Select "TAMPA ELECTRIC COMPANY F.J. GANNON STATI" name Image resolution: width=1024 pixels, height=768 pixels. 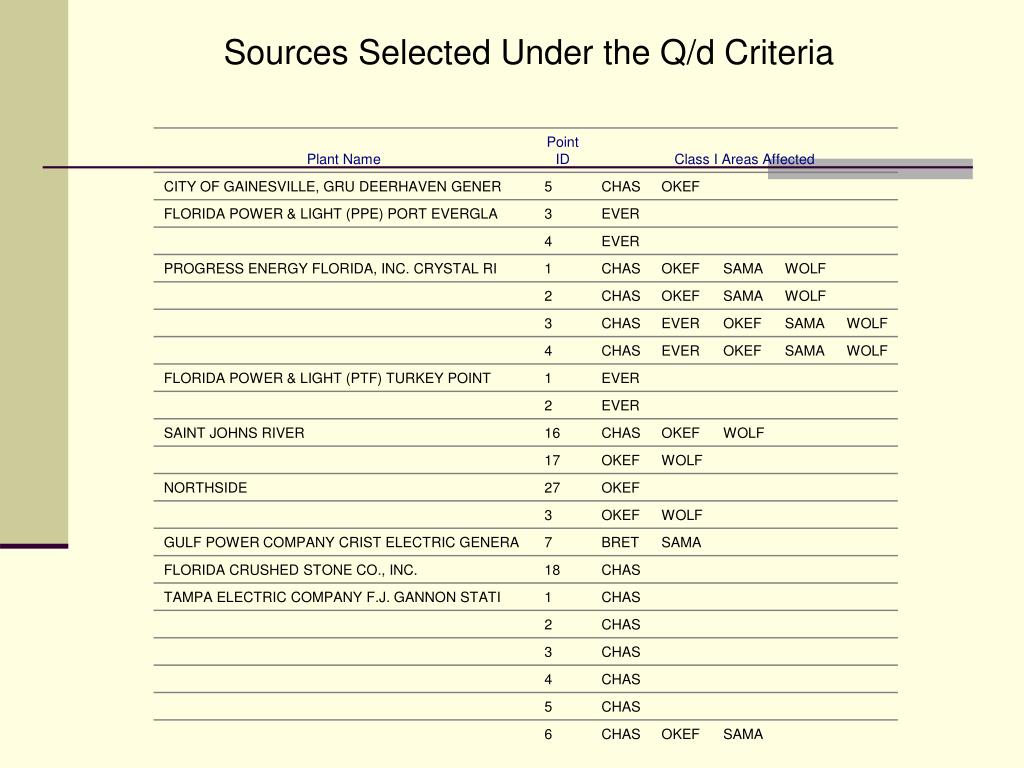pyautogui.click(x=332, y=598)
